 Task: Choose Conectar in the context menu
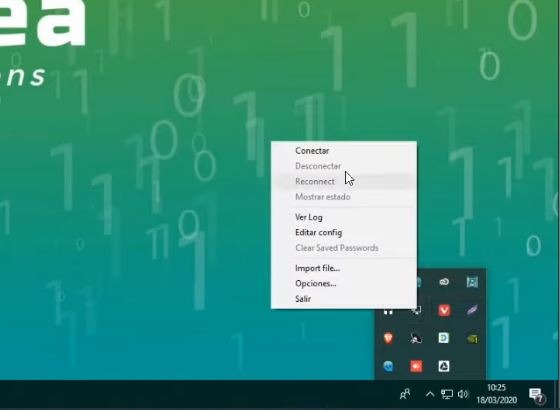coord(344,151)
